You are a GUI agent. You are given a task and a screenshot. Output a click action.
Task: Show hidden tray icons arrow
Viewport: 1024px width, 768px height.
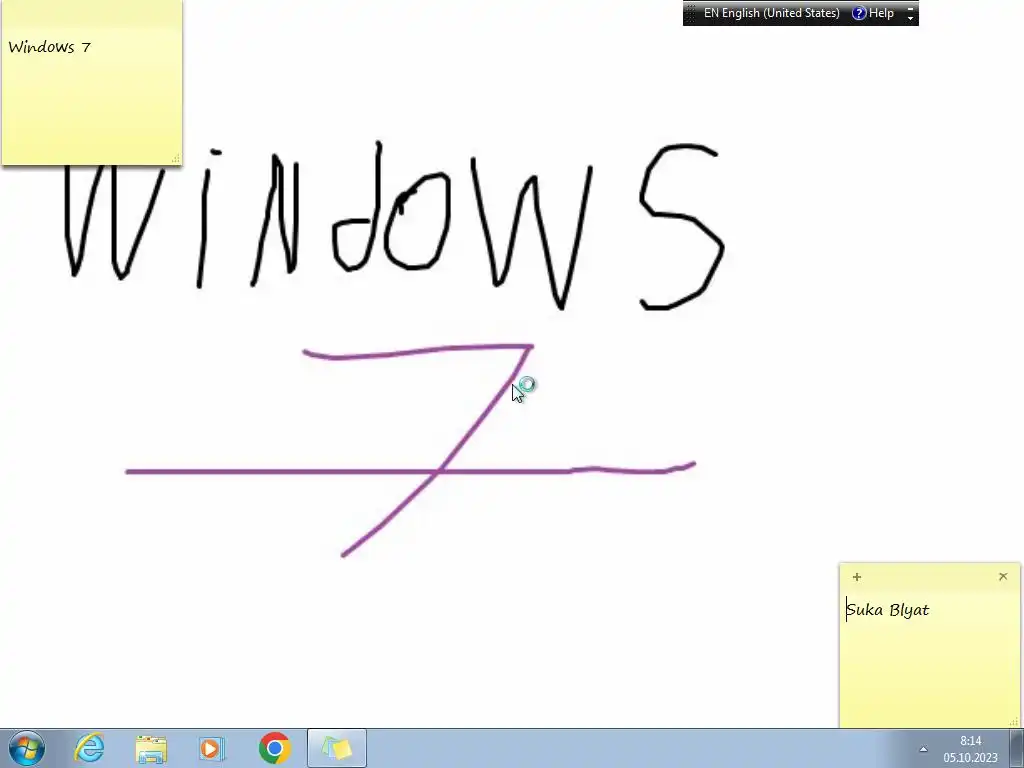pos(923,749)
